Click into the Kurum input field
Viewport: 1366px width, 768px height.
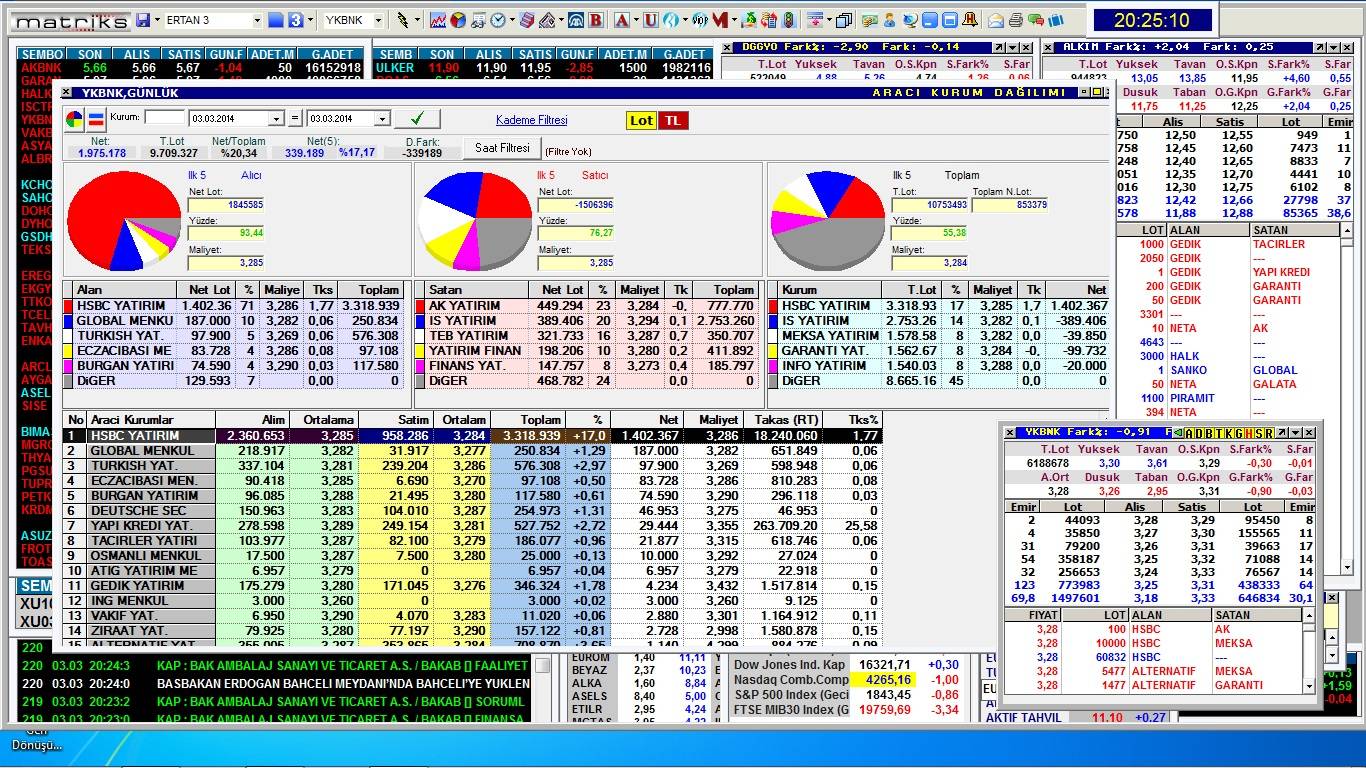[x=164, y=118]
